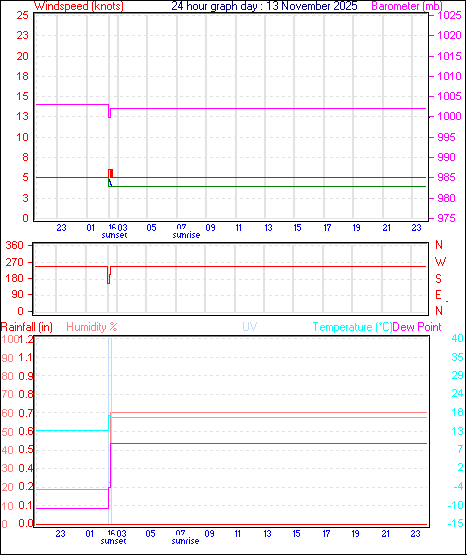This screenshot has height=559, width=467.
Task: Select windspeed scale value 20 knots
Action: tap(22, 56)
